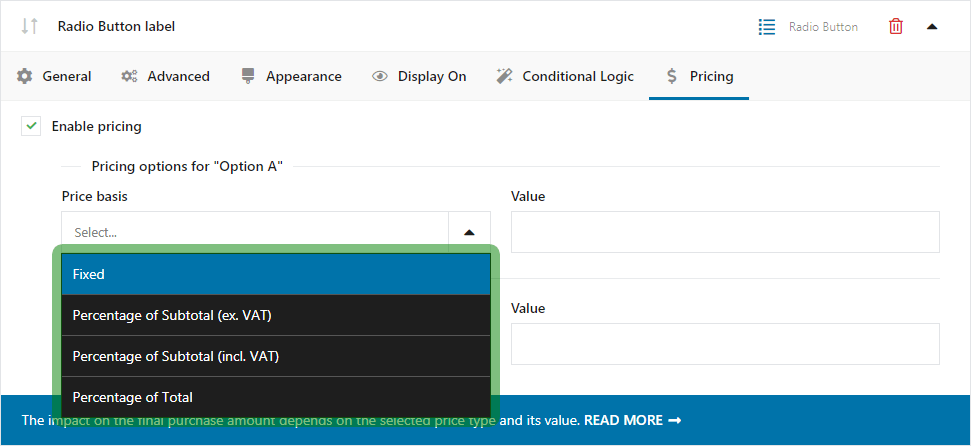Open the General tab
Viewport: 971px width, 446px height.
(x=54, y=76)
